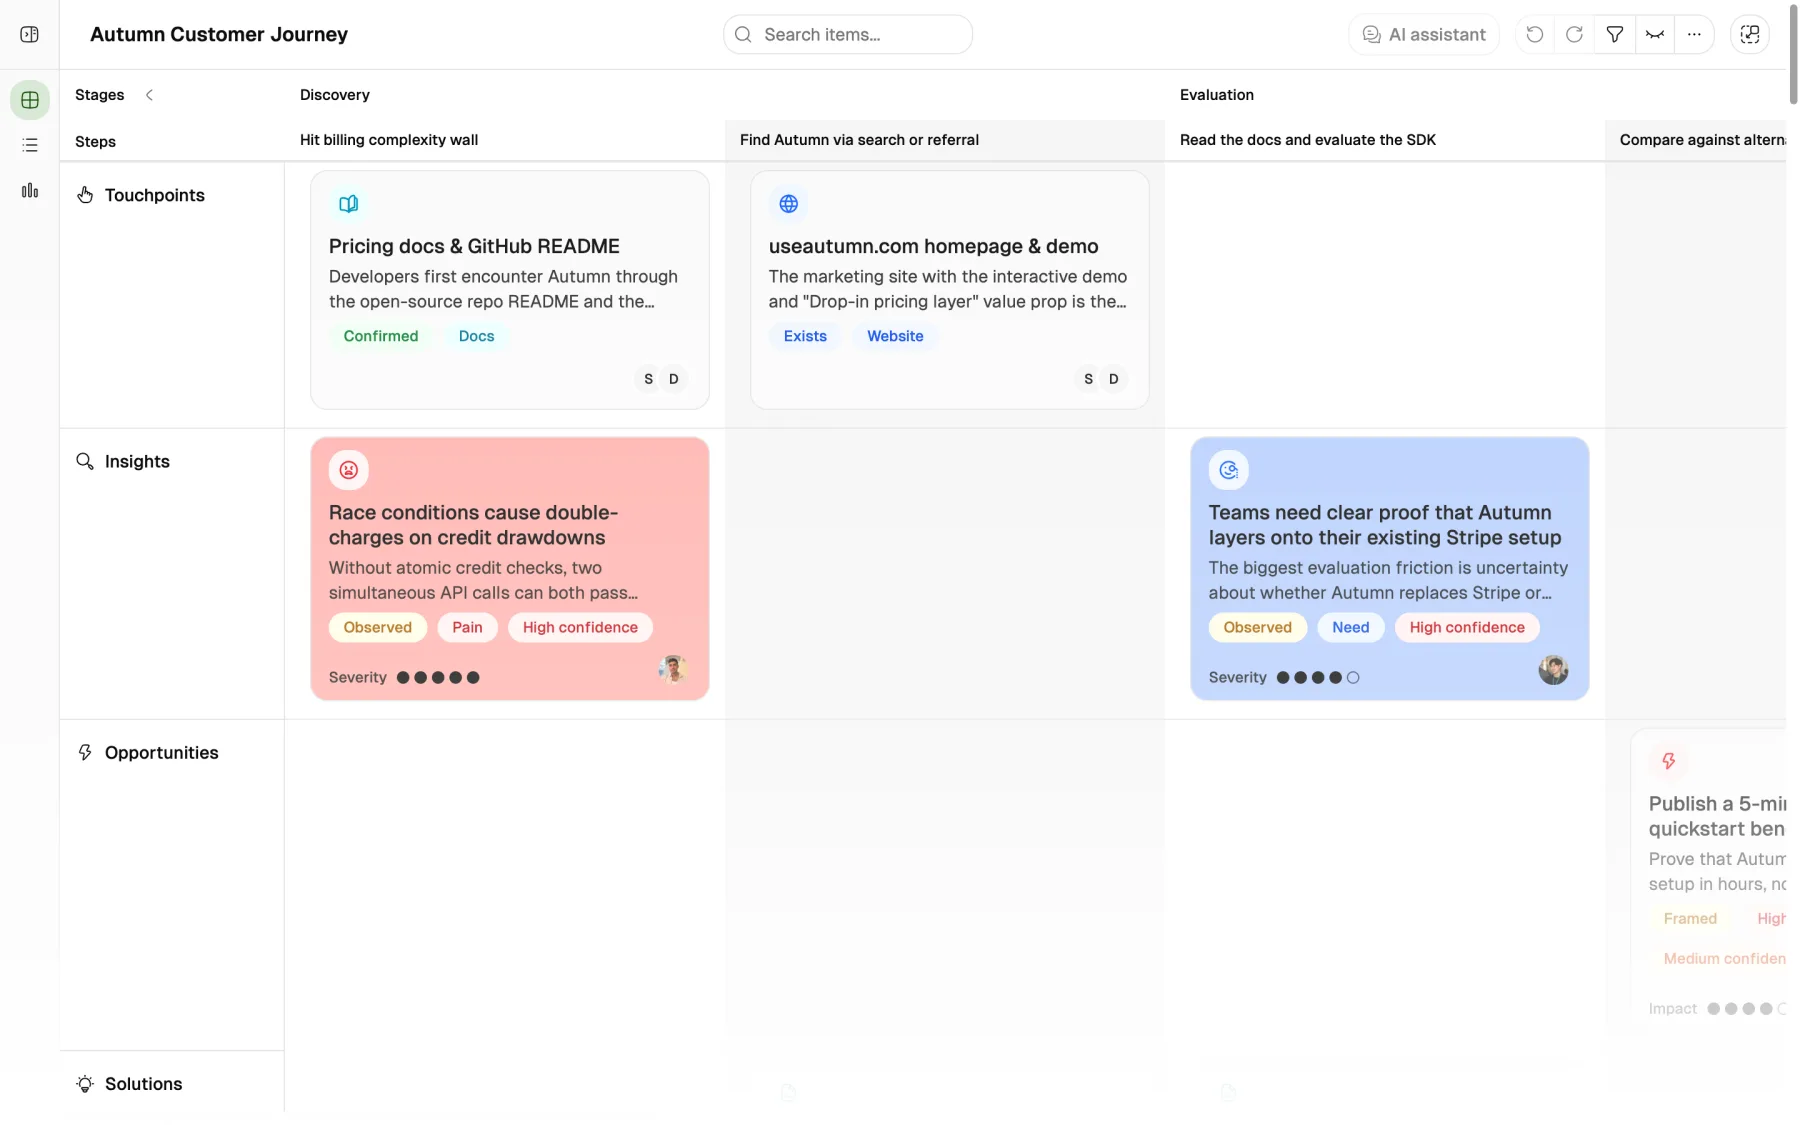Viewport: 1800px width, 1125px height.
Task: Click the vertical scrollbar
Action: pyautogui.click(x=1793, y=52)
